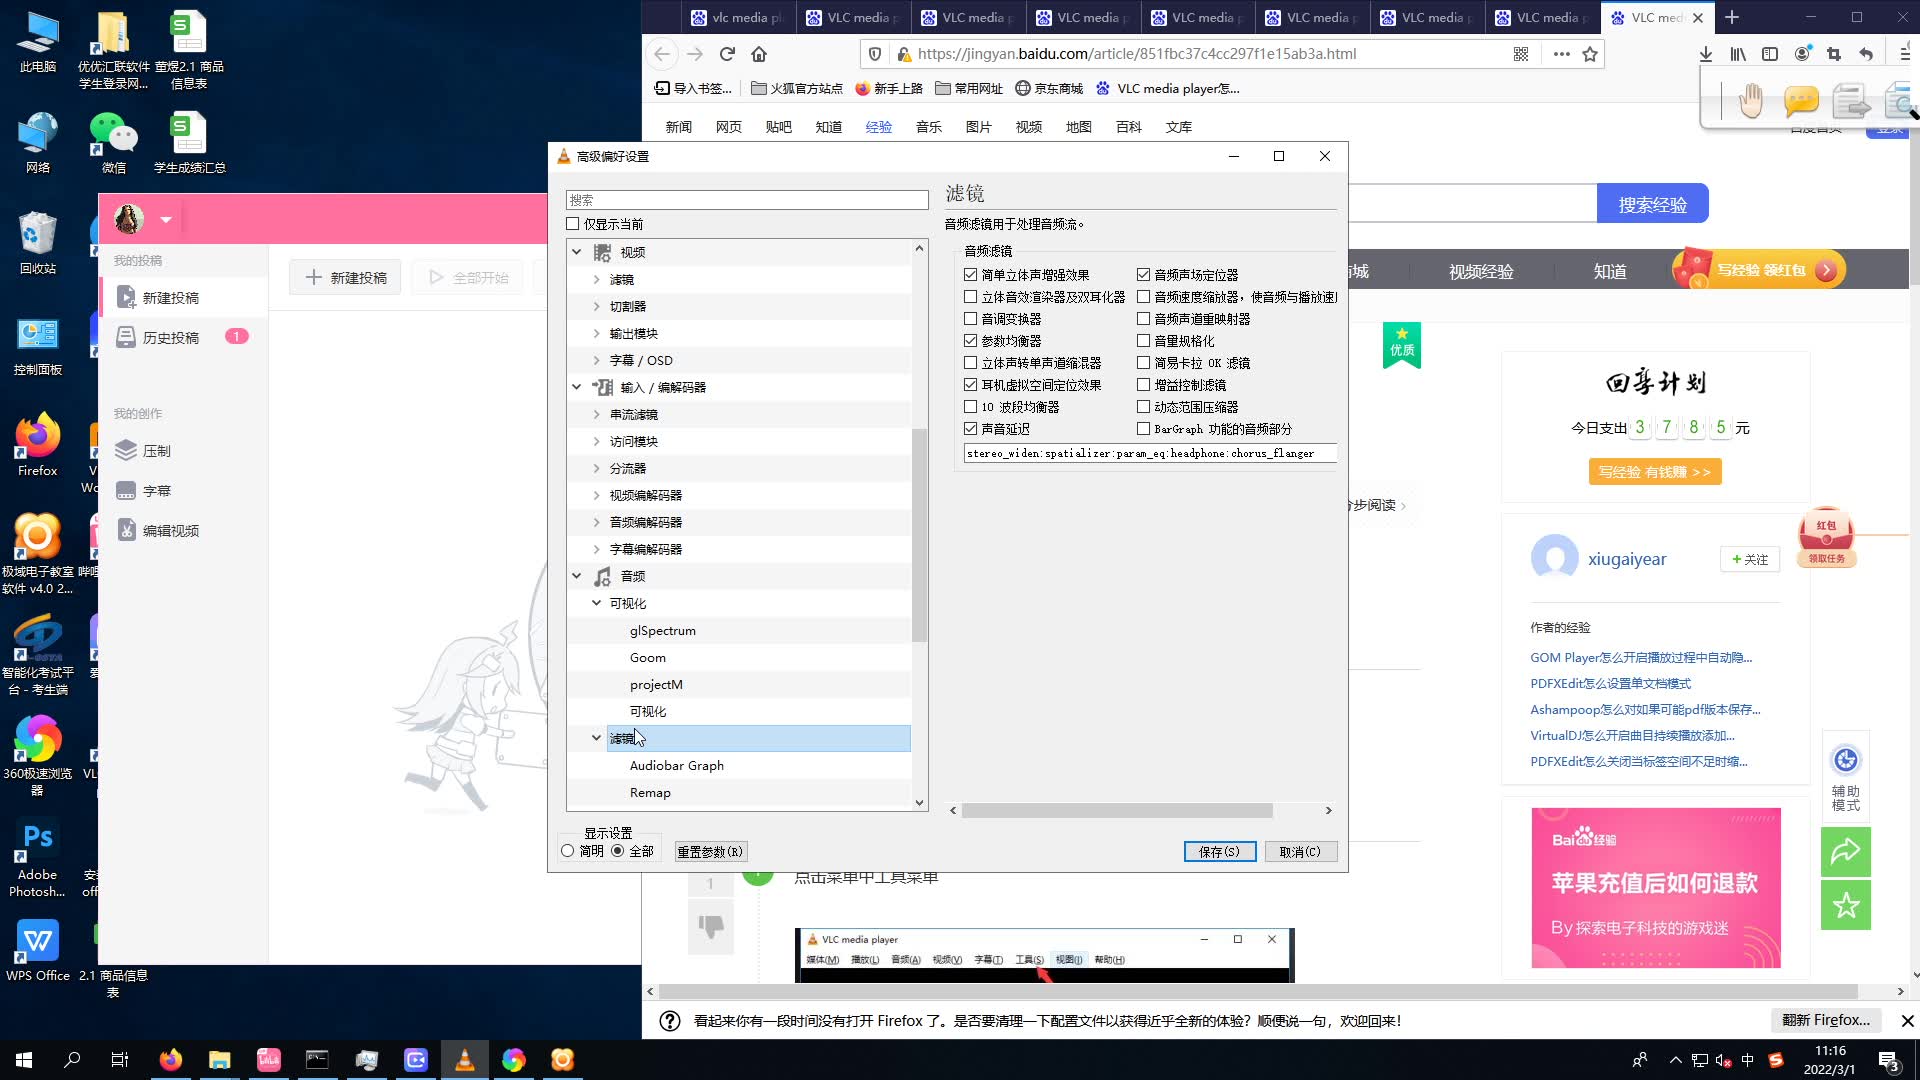Collapse 可视化 tree branch

[596, 603]
